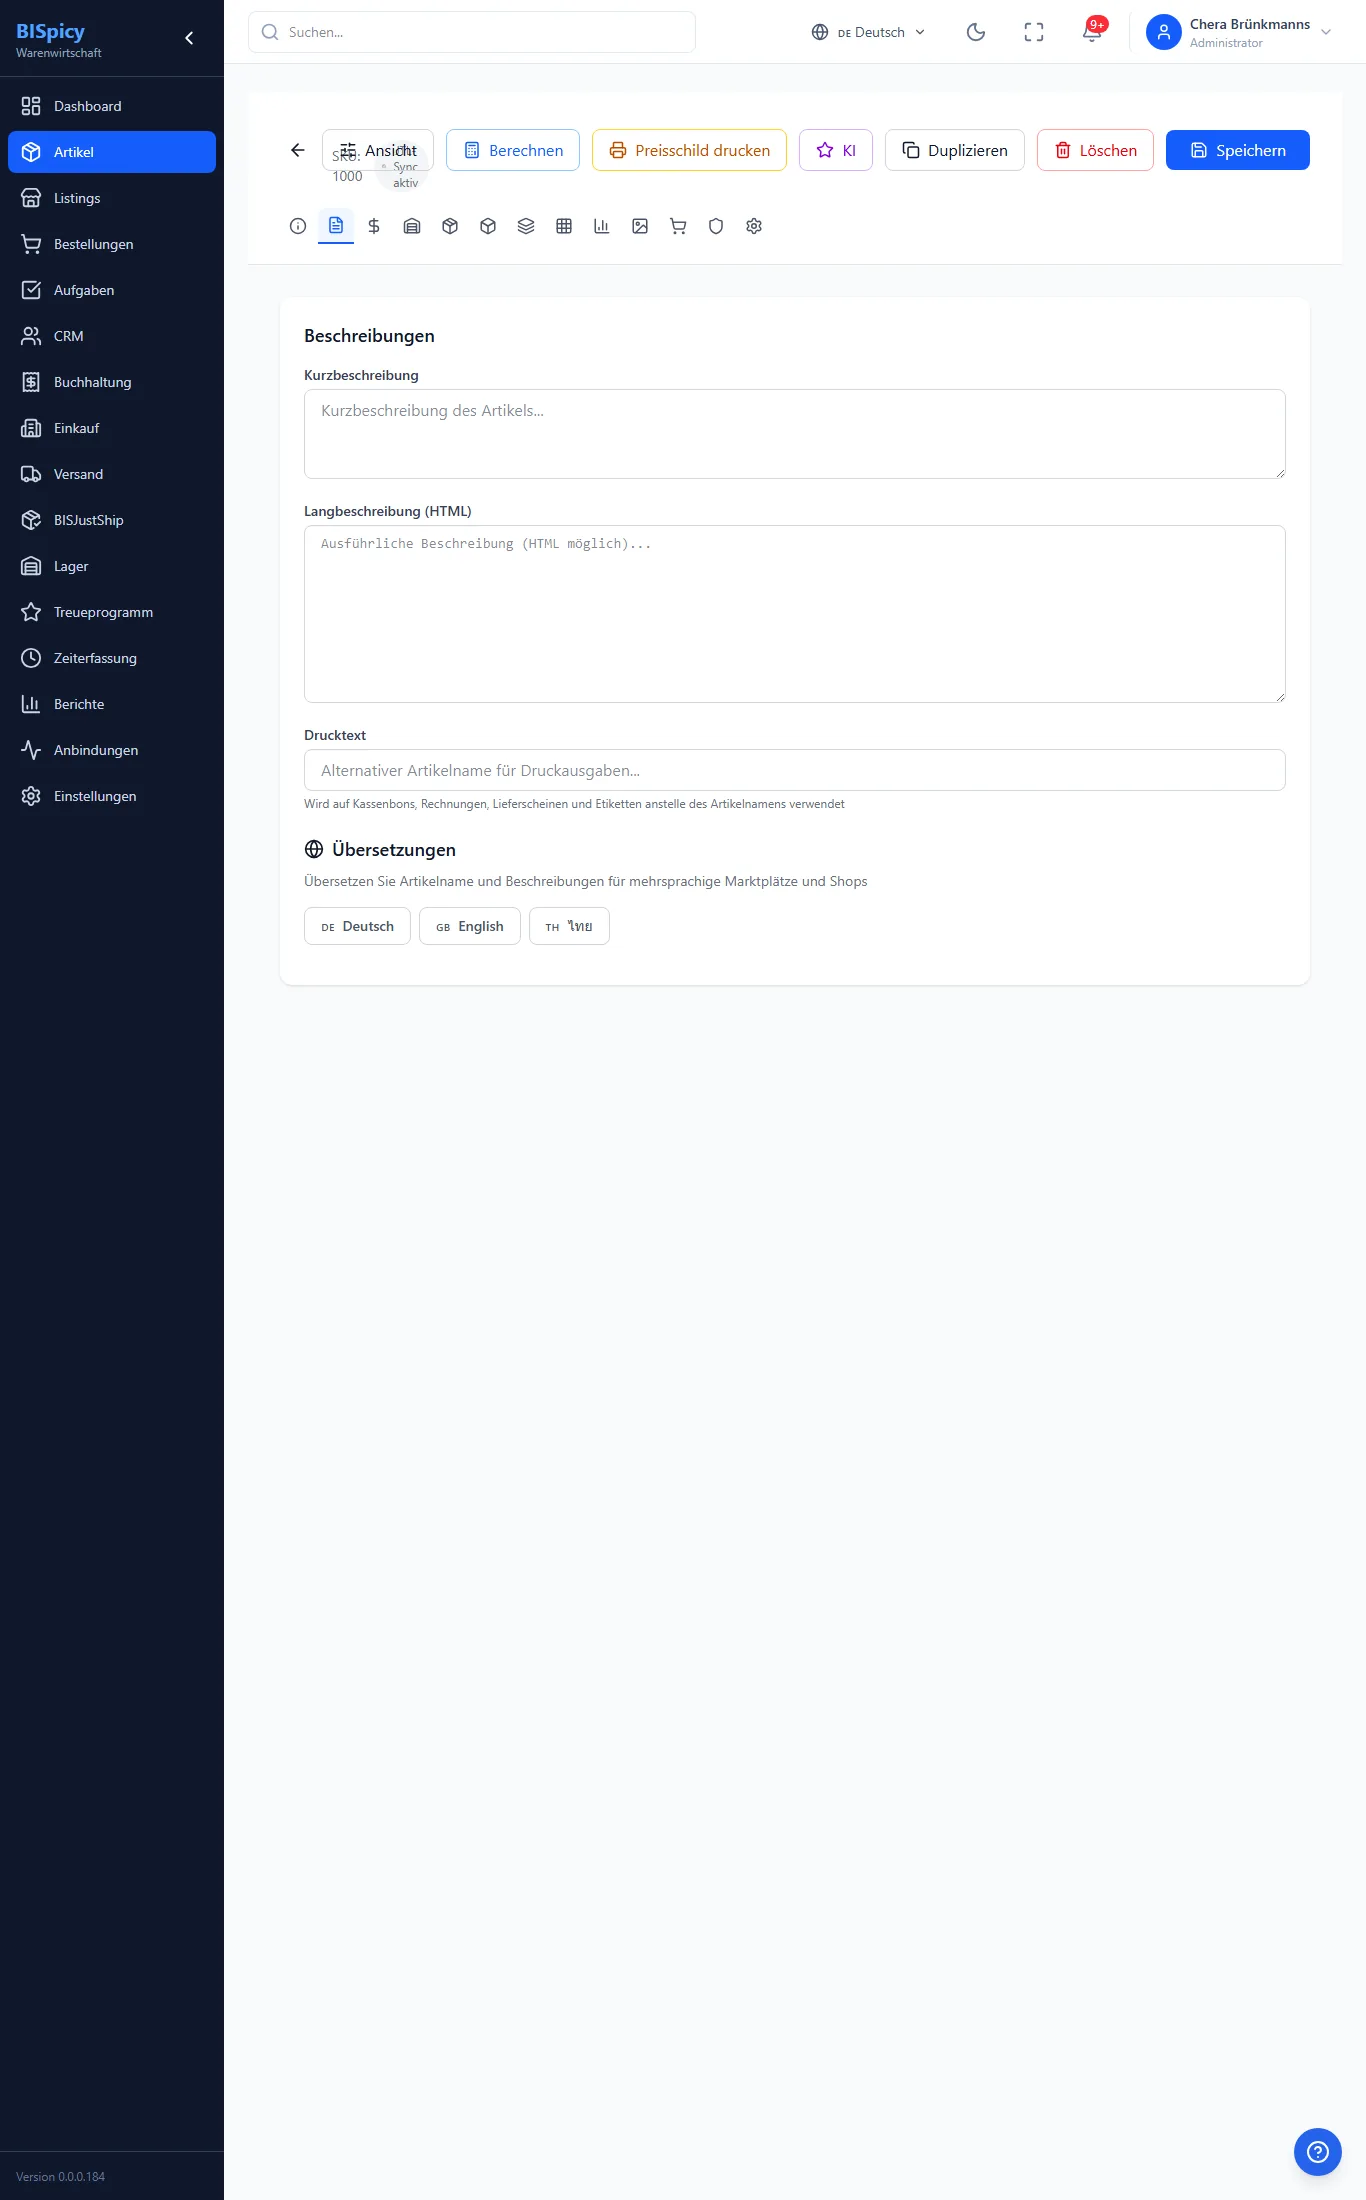
Task: Click the Drucktext input field
Action: pos(795,770)
